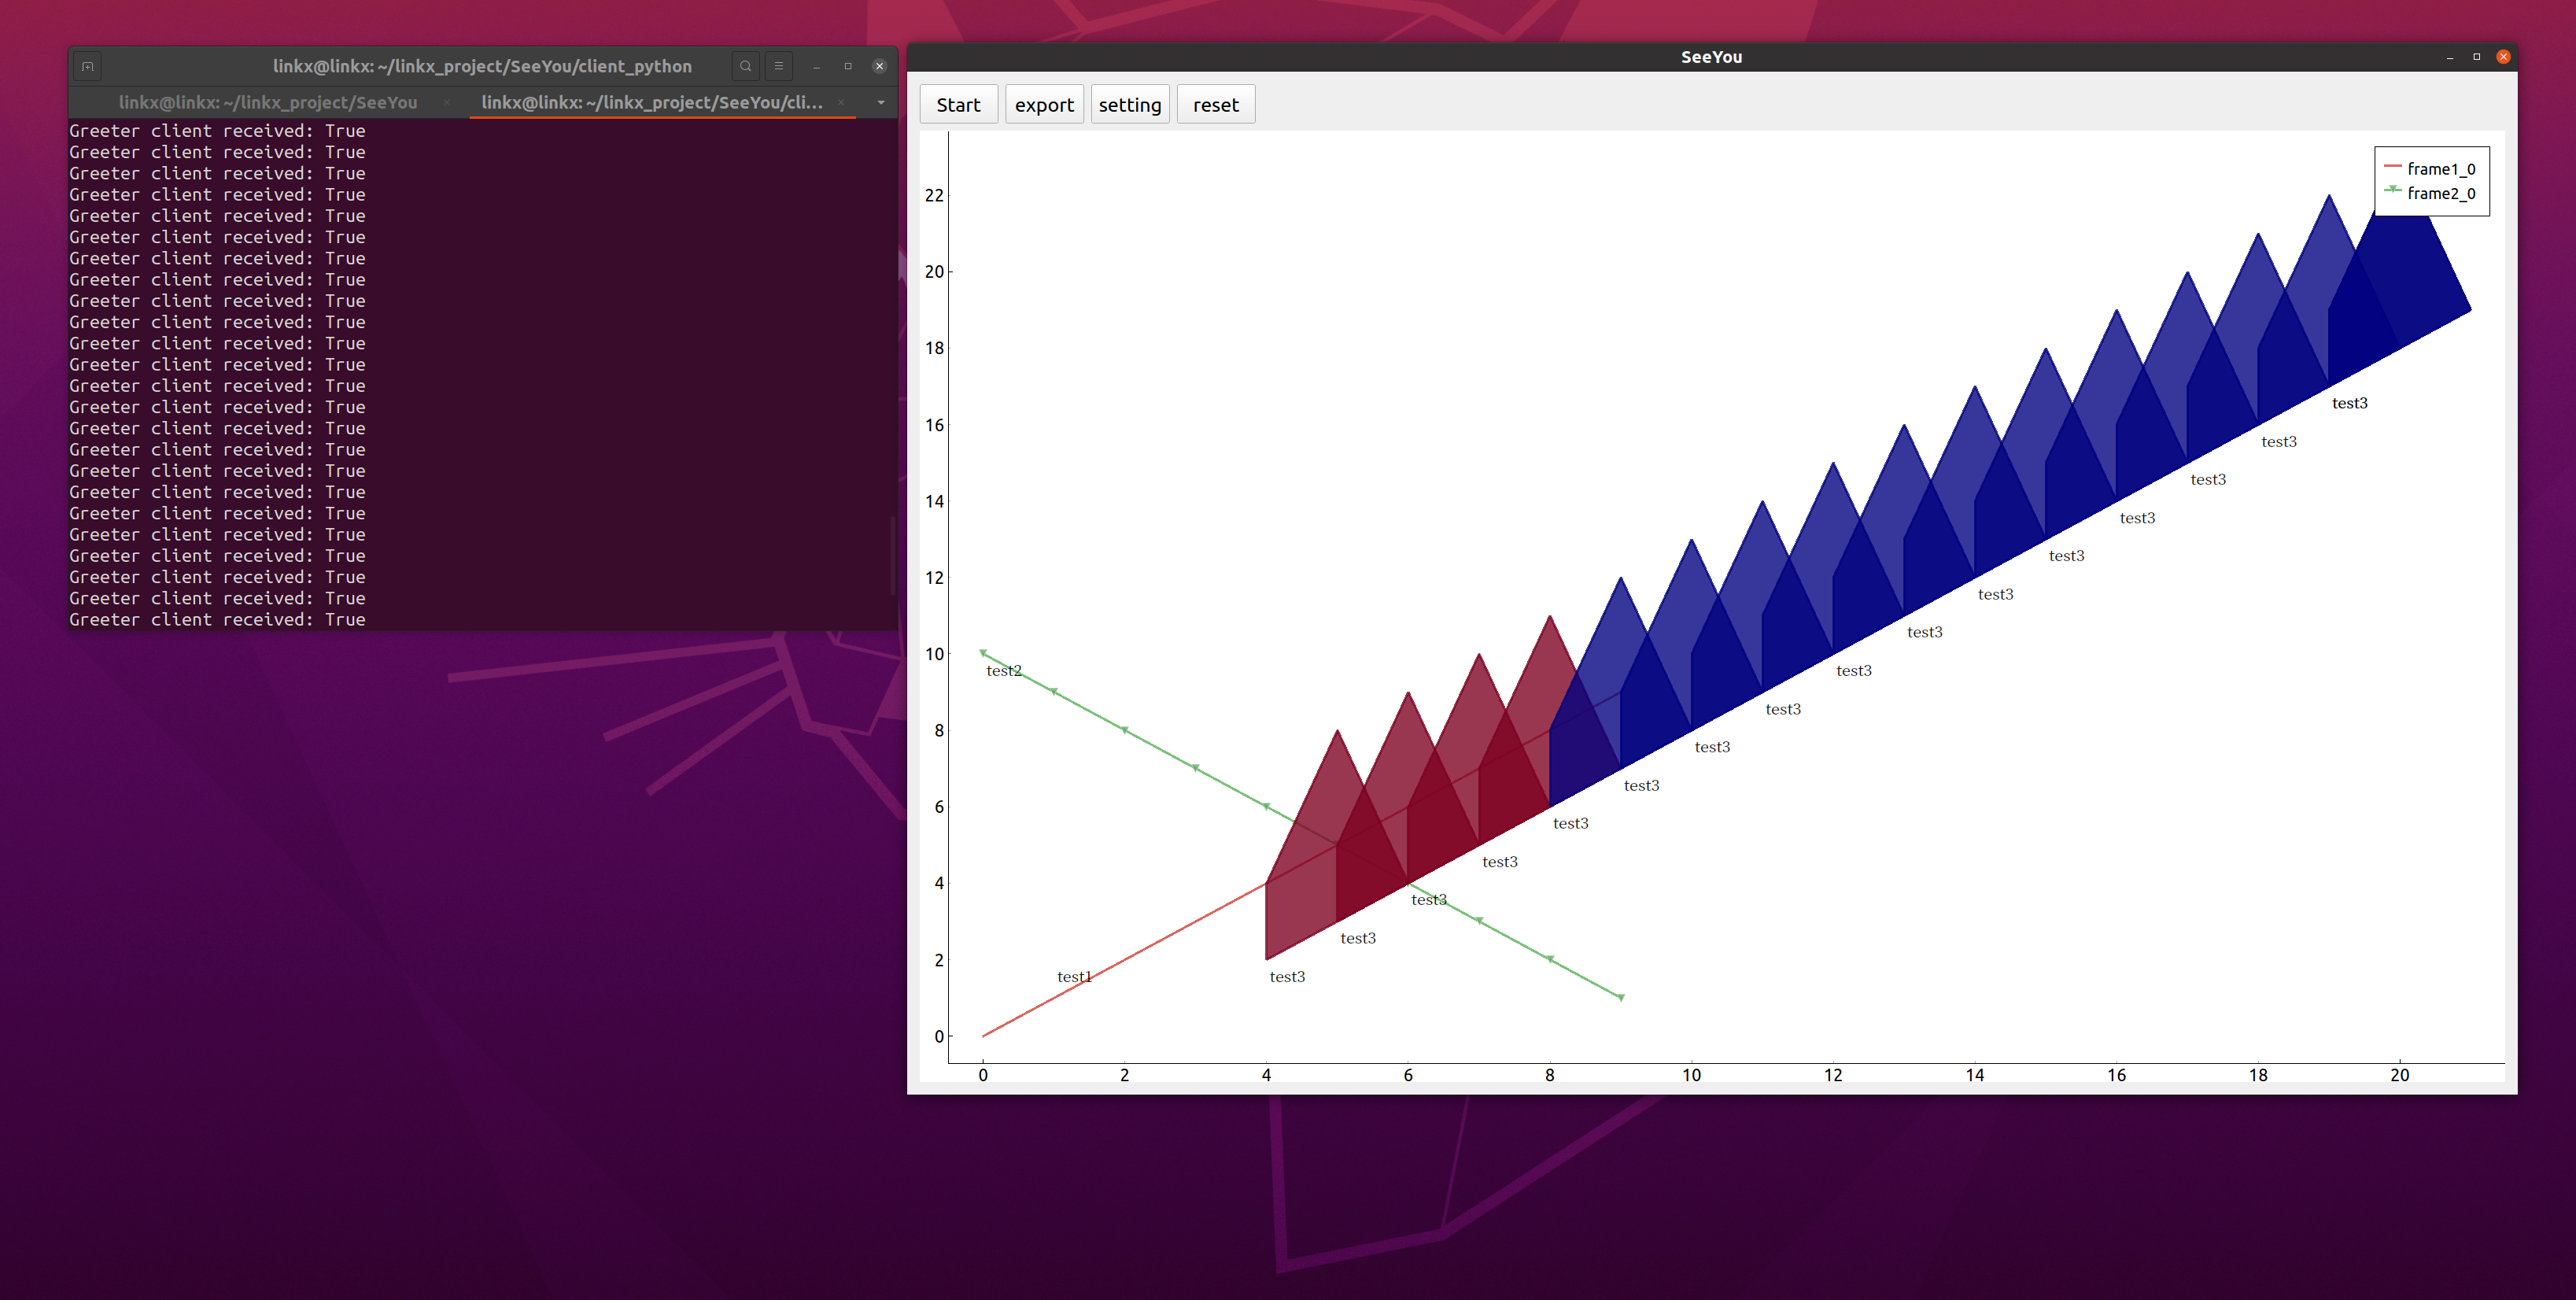Click the last Greeter client received line
Viewport: 2576px width, 1300px height.
pyautogui.click(x=217, y=619)
